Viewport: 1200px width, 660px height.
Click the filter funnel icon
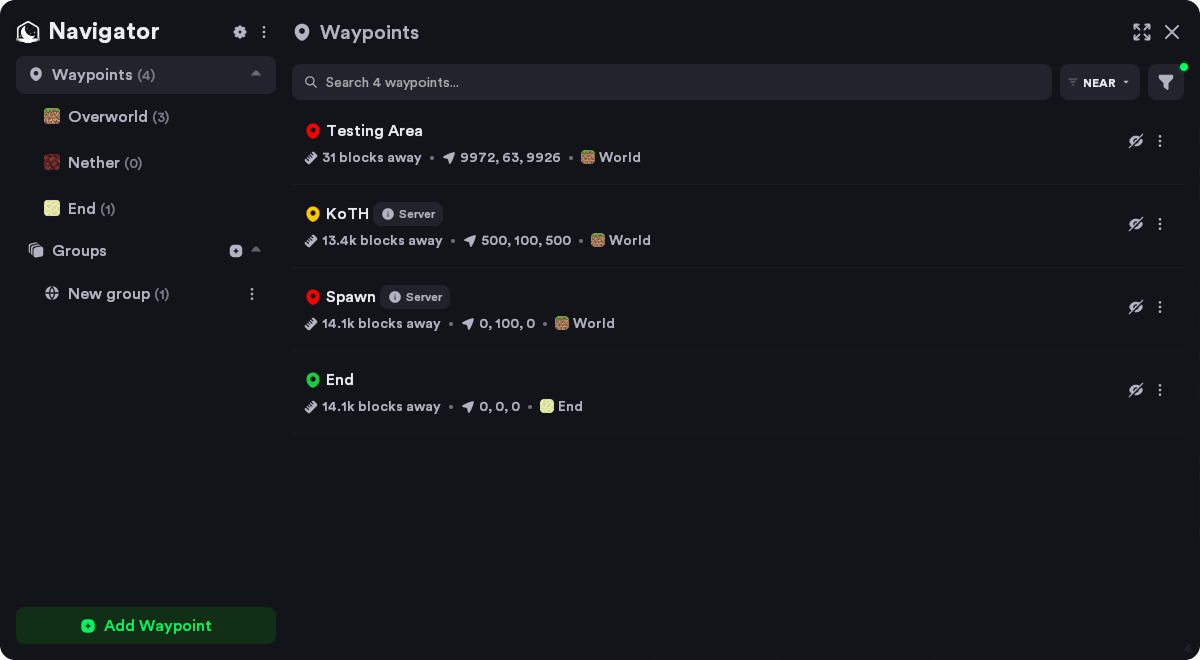click(x=1166, y=82)
